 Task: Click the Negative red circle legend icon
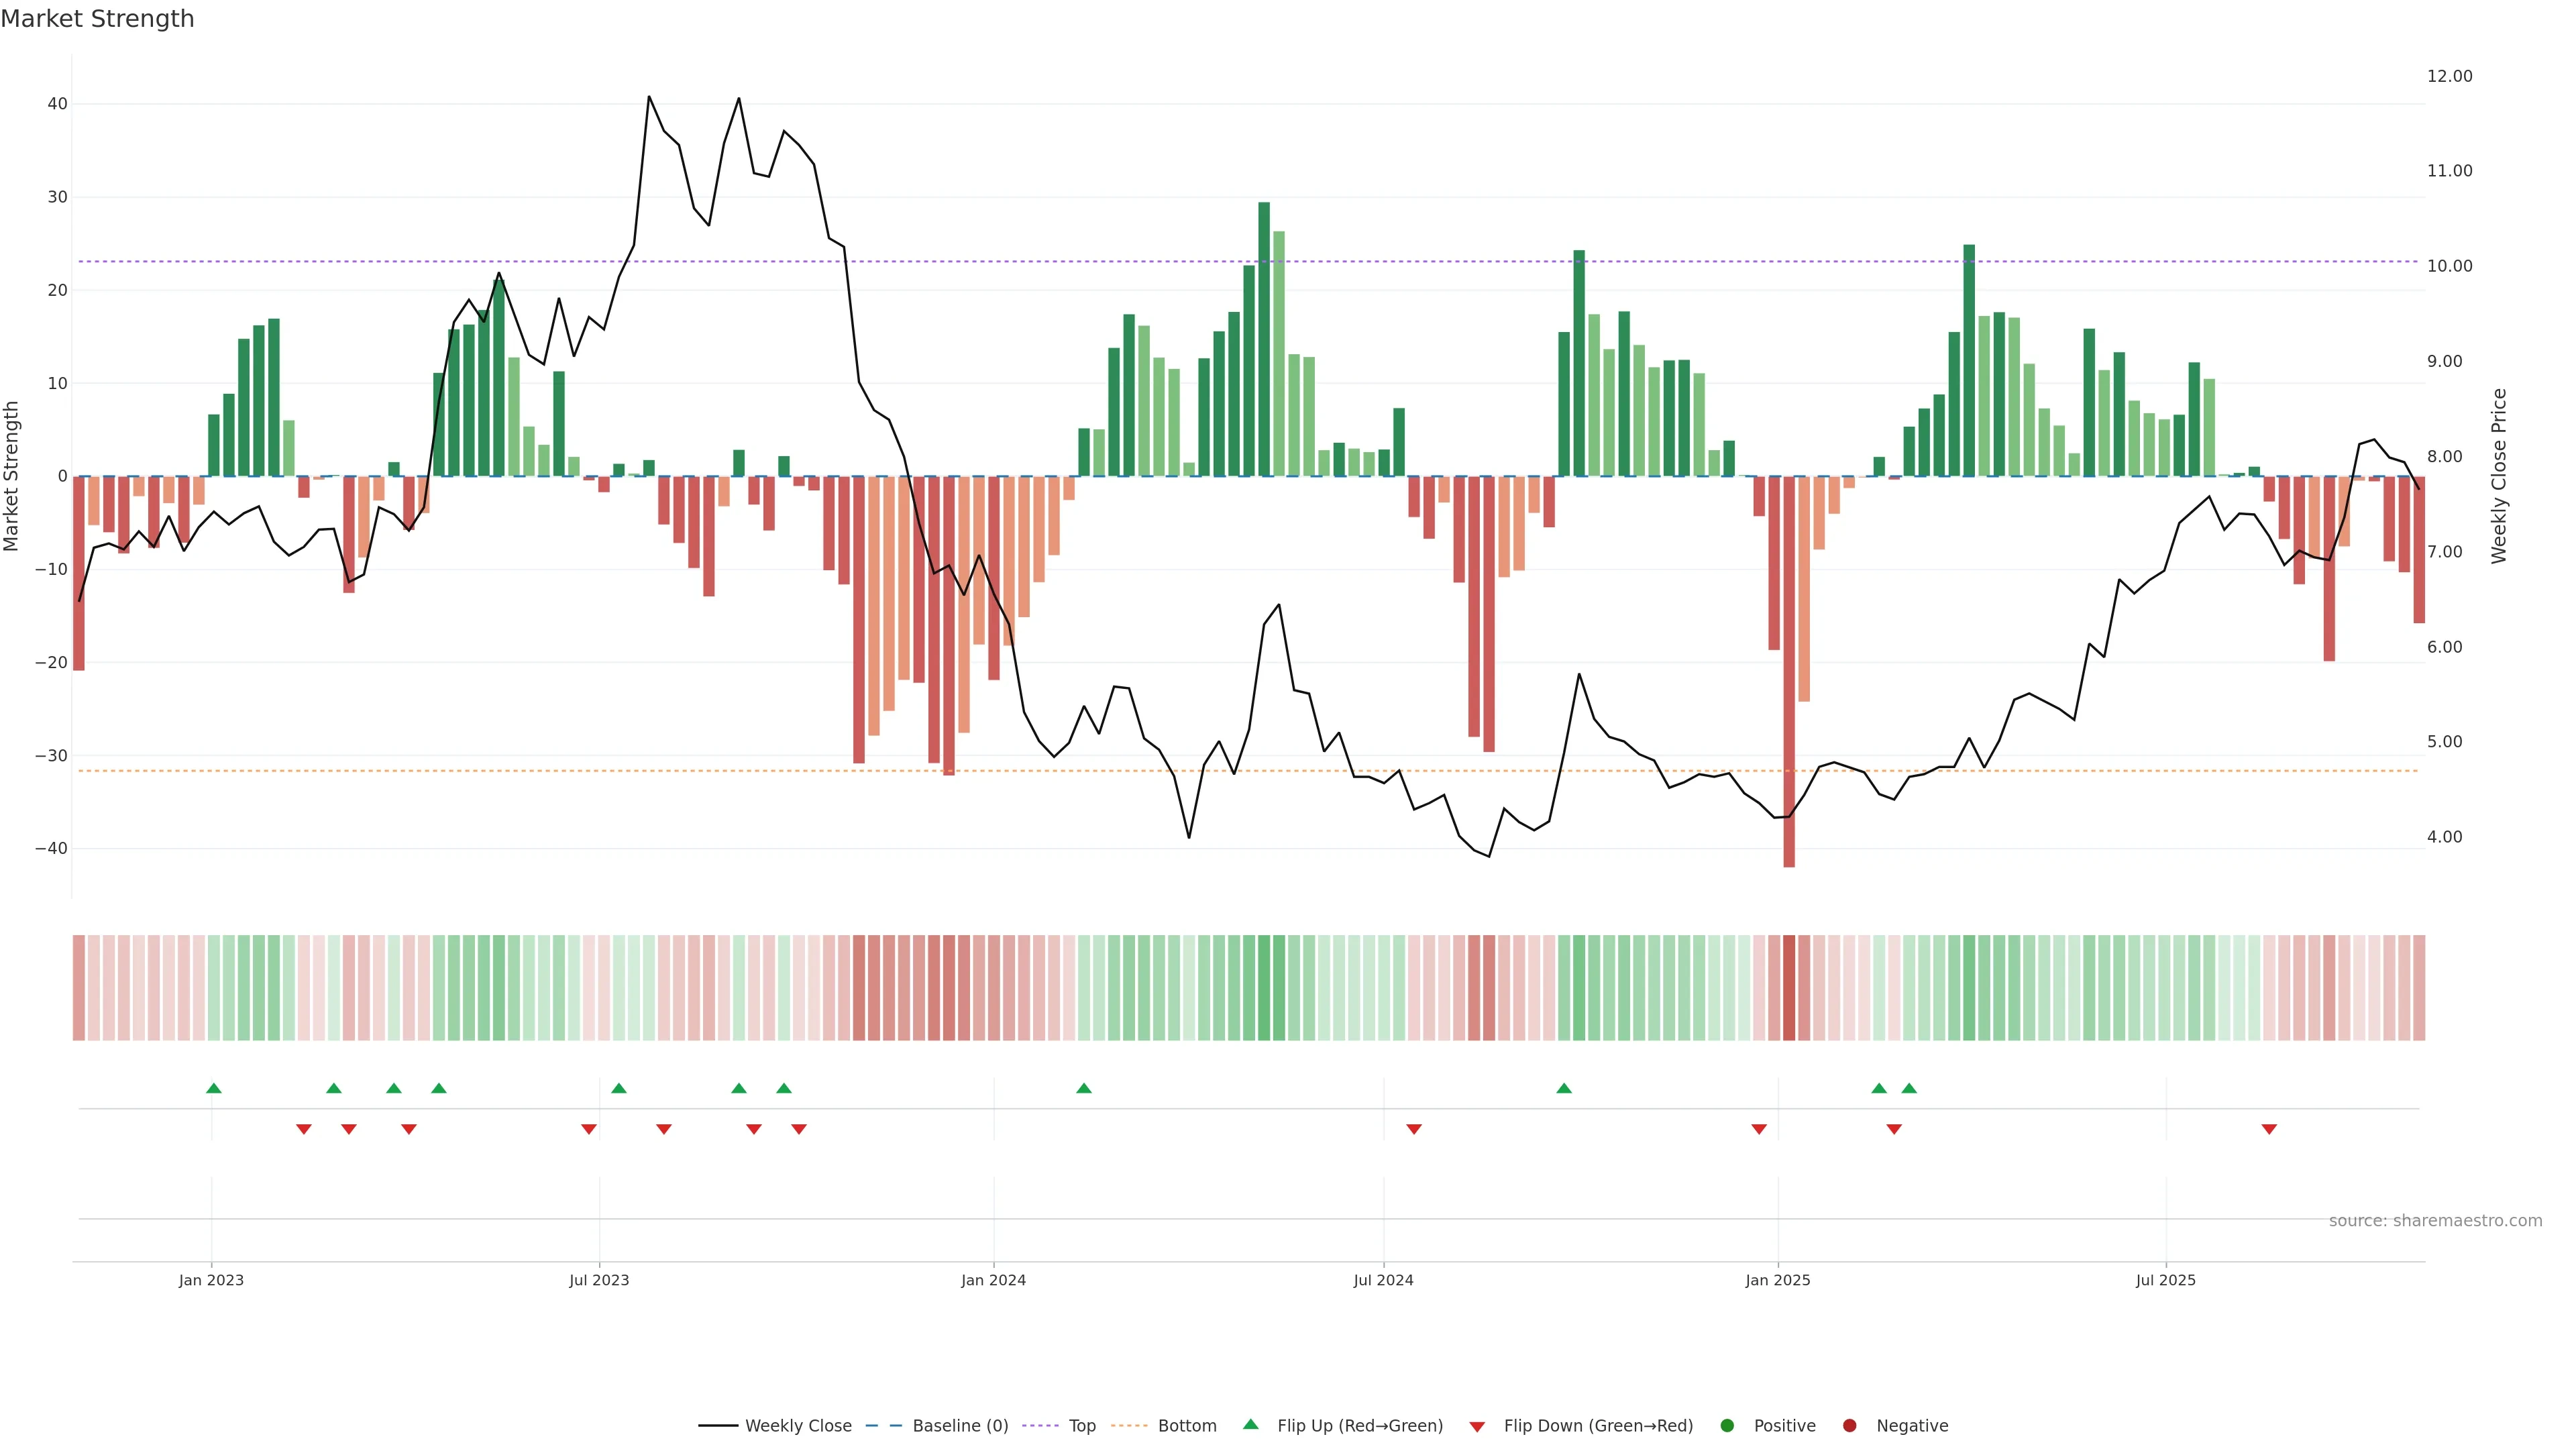pos(1849,1426)
